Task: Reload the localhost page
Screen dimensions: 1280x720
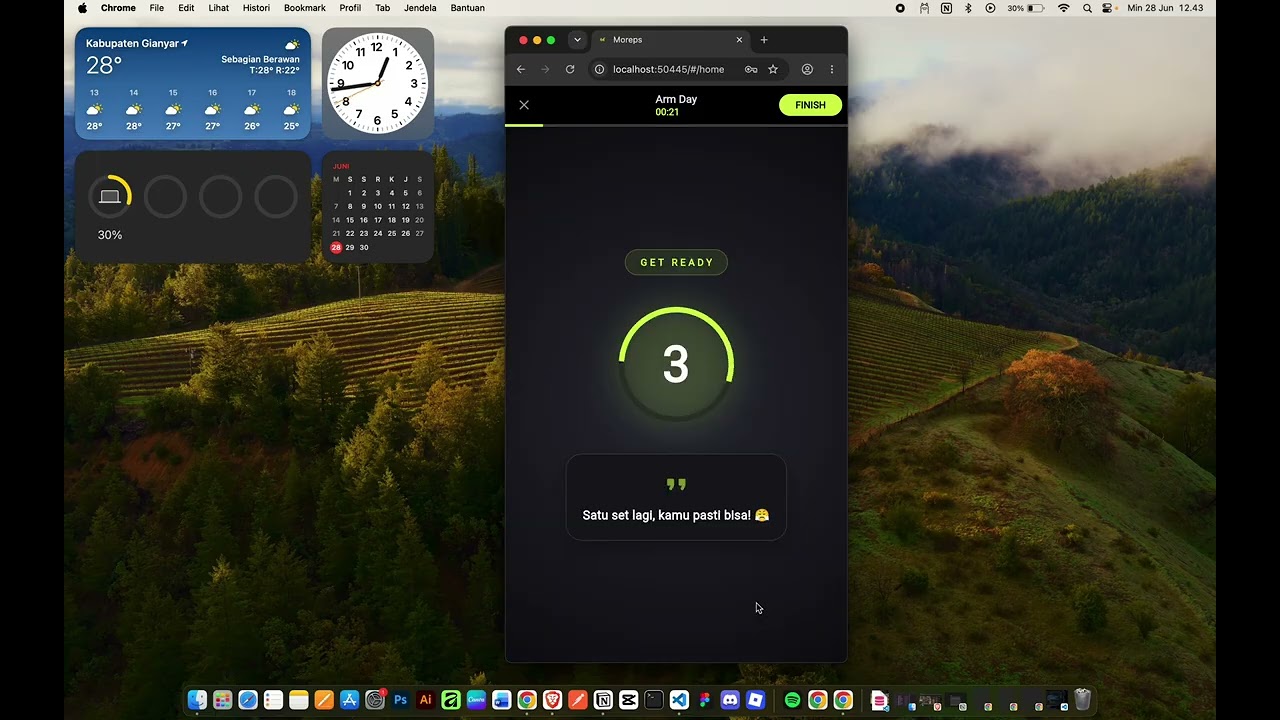Action: pyautogui.click(x=570, y=69)
